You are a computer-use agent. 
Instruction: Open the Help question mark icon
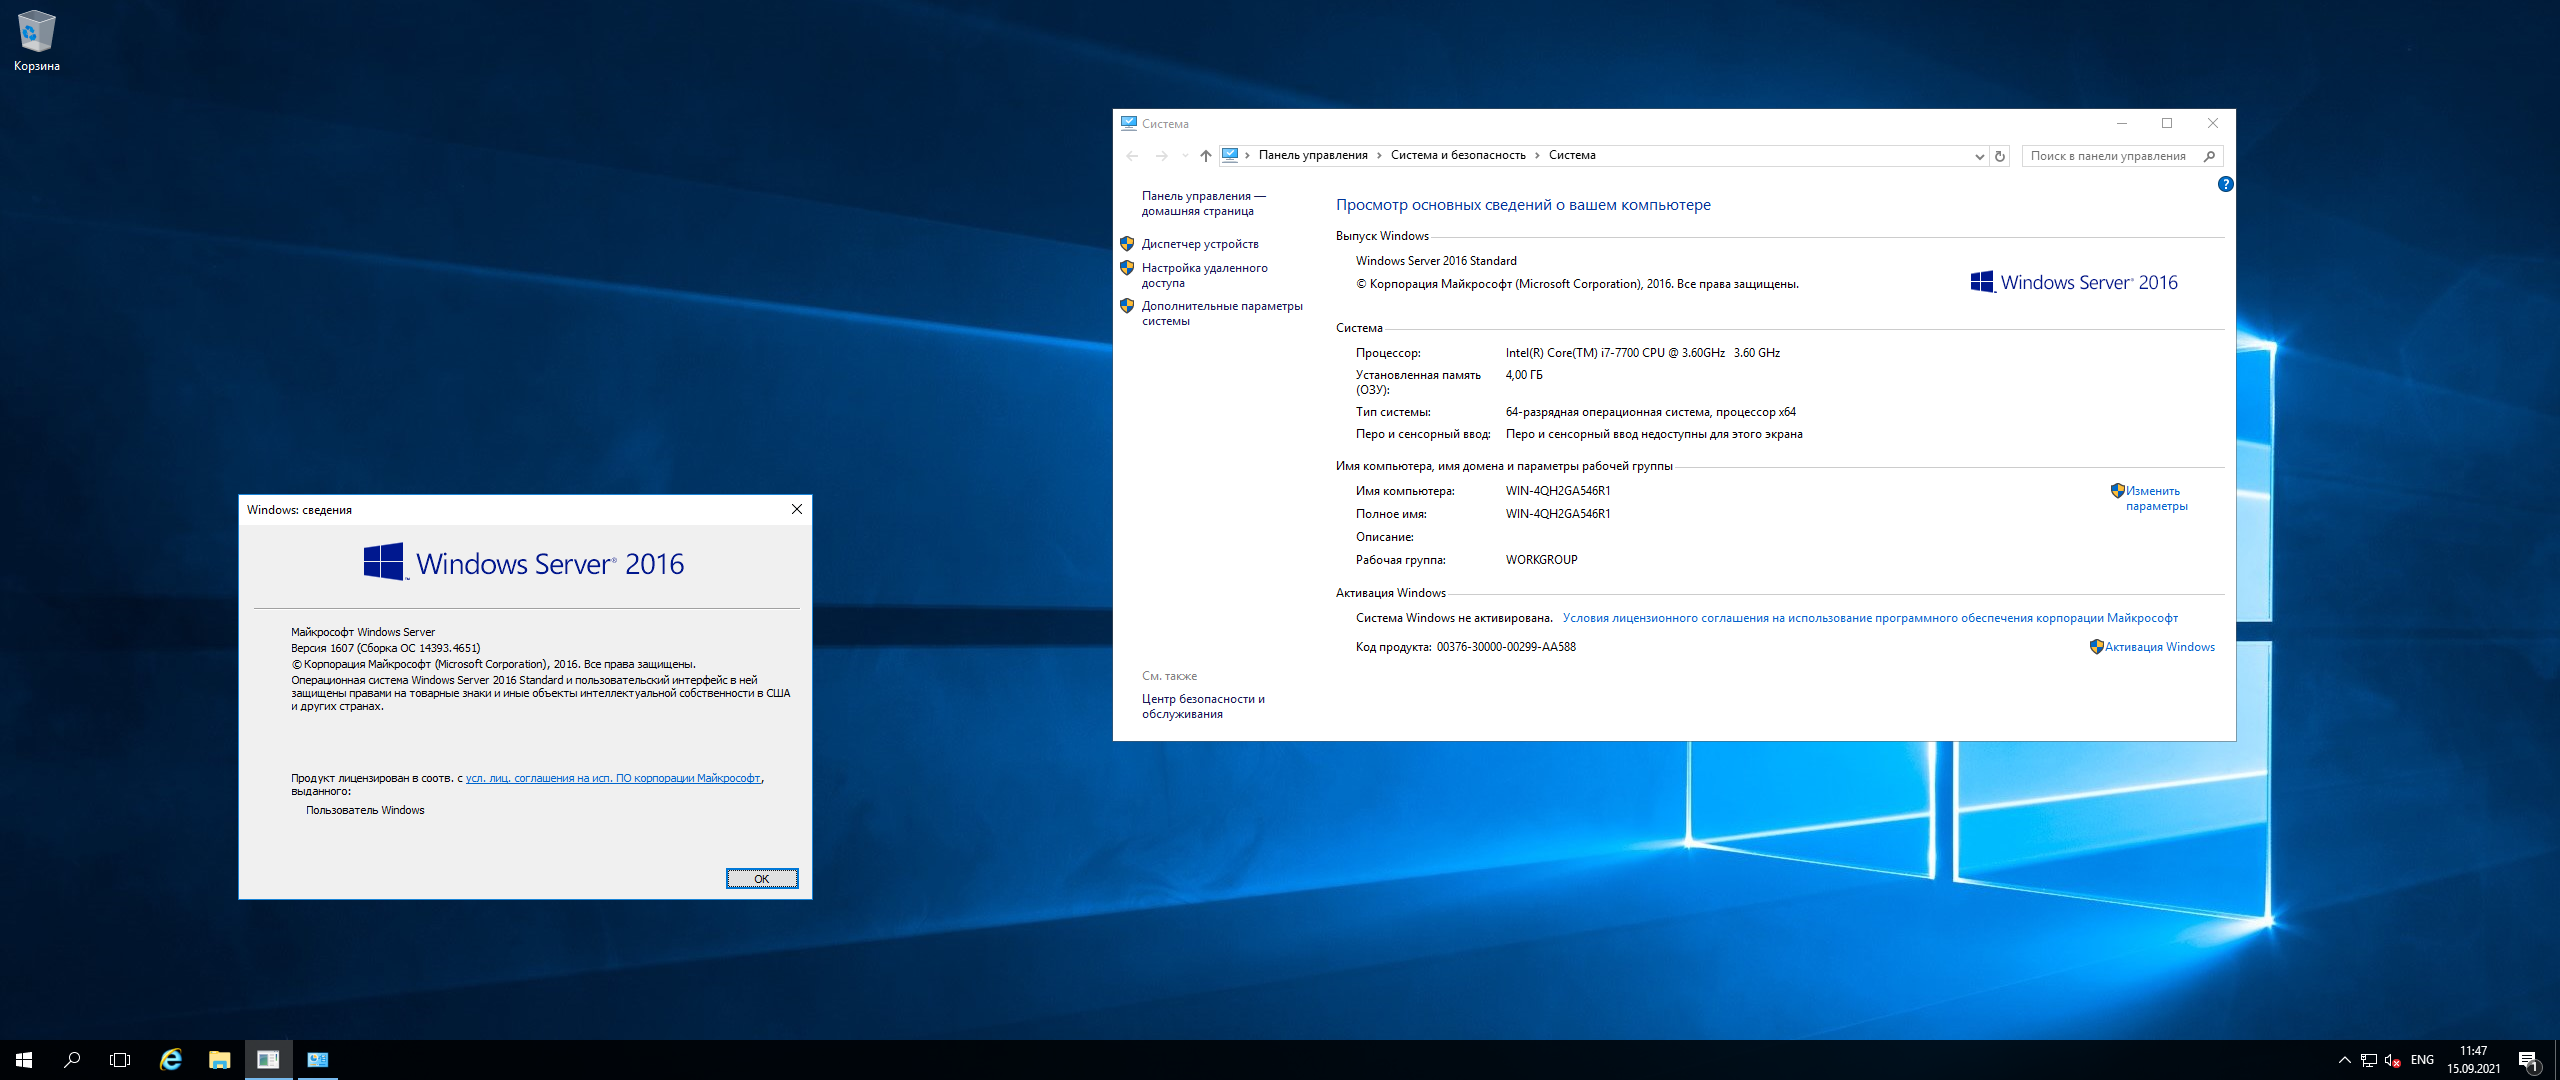[x=2225, y=184]
